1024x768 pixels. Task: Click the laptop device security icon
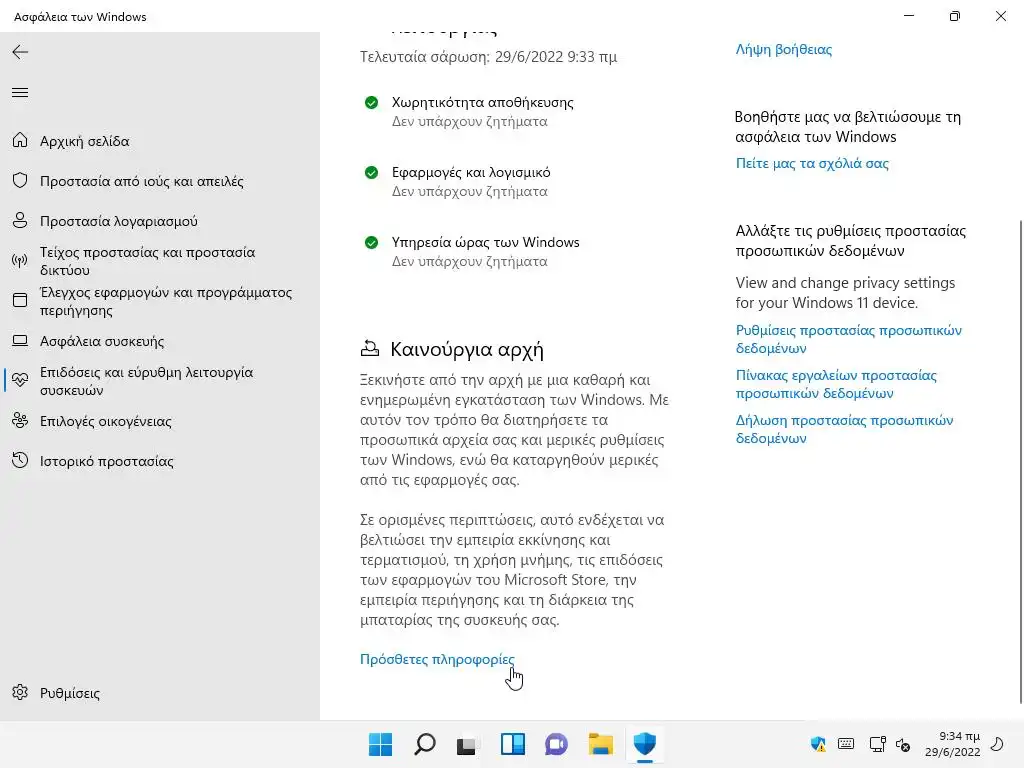[20, 340]
